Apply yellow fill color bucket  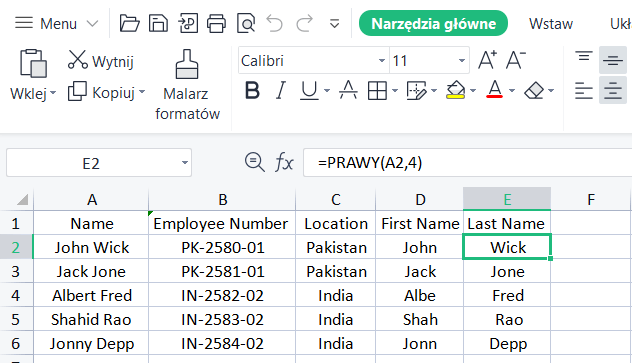(455, 90)
